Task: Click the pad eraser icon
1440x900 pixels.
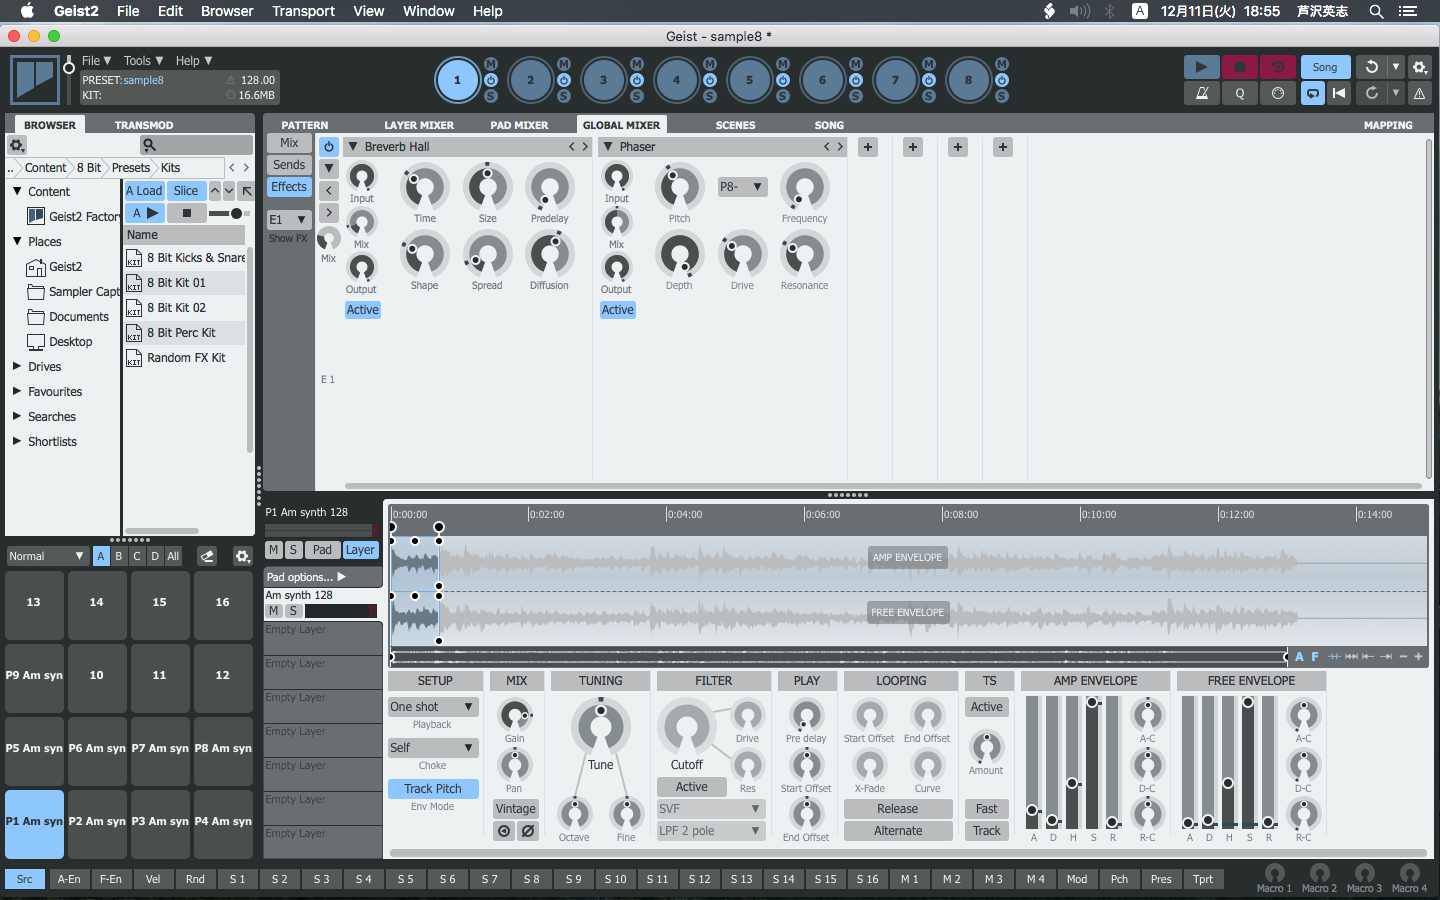Action: pos(207,556)
